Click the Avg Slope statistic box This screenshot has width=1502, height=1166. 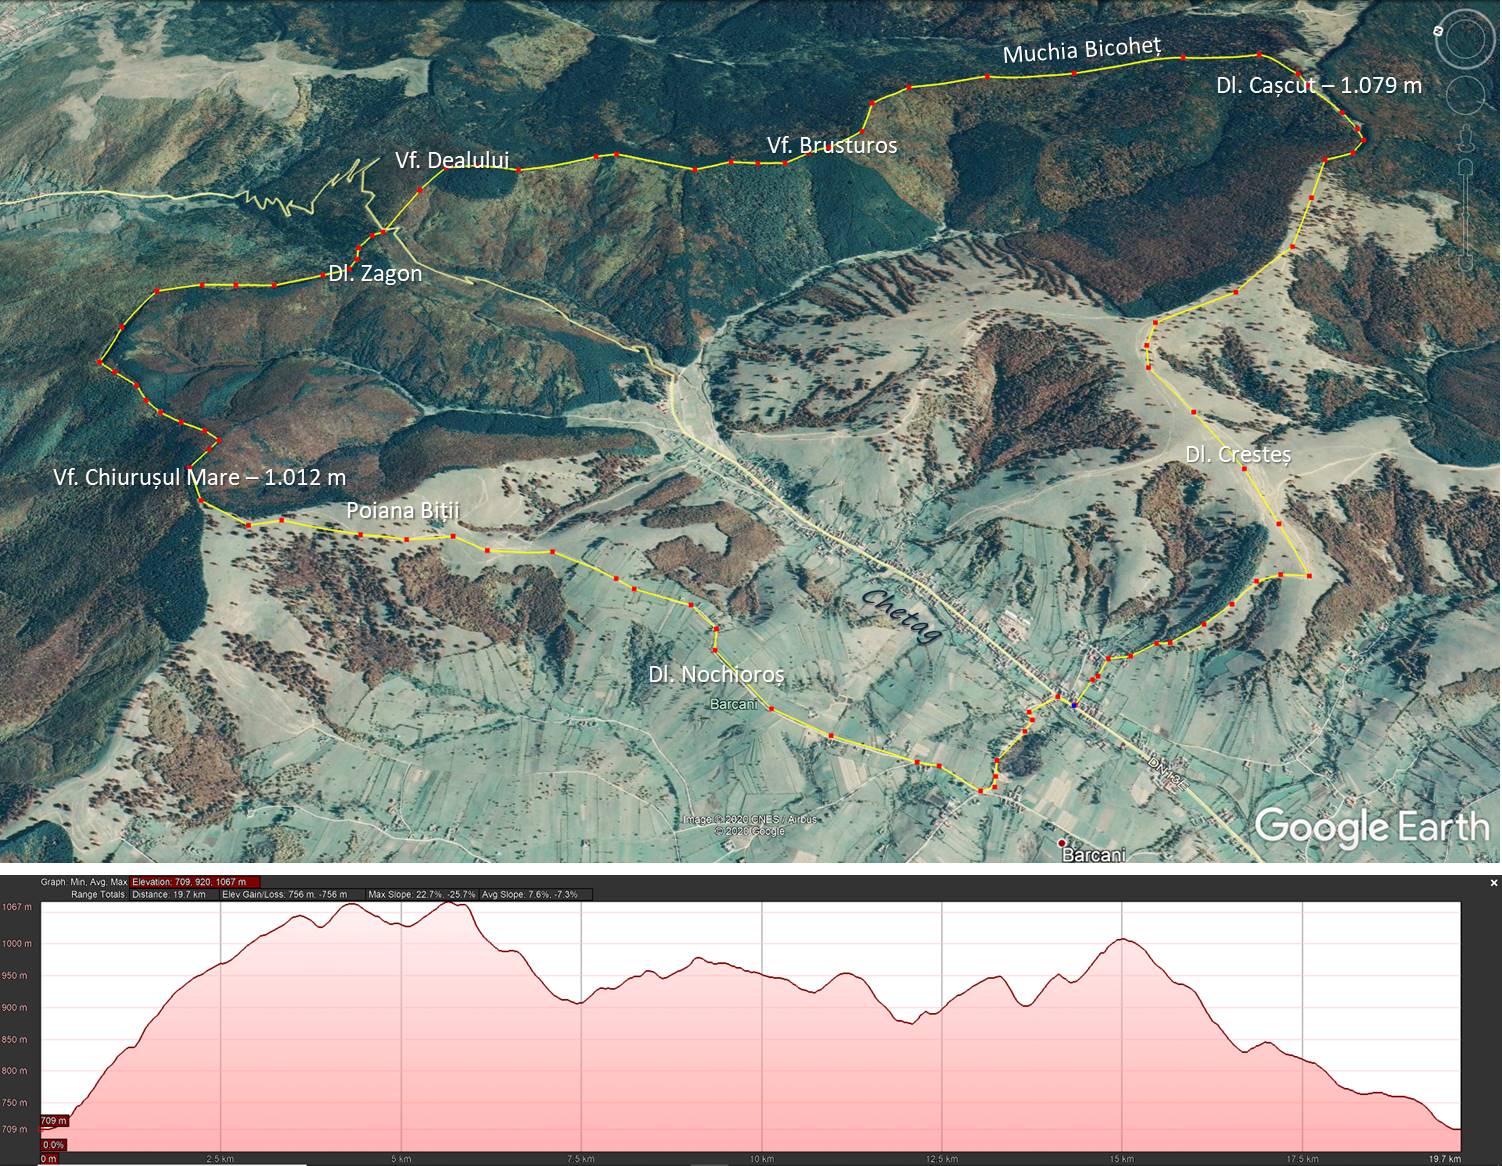[533, 894]
